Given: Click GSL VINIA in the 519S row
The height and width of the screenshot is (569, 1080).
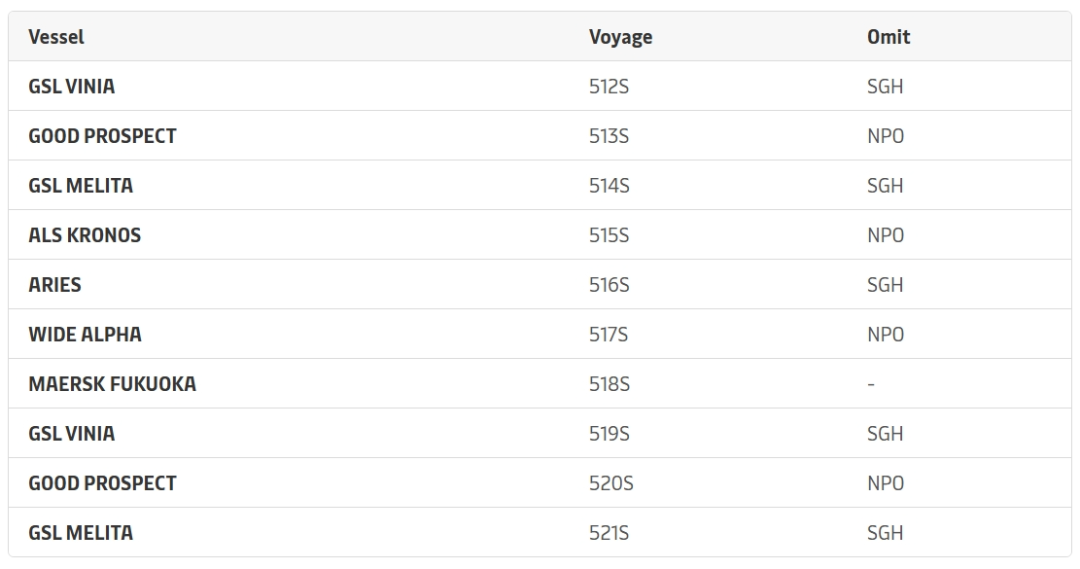Looking at the screenshot, I should [x=72, y=434].
